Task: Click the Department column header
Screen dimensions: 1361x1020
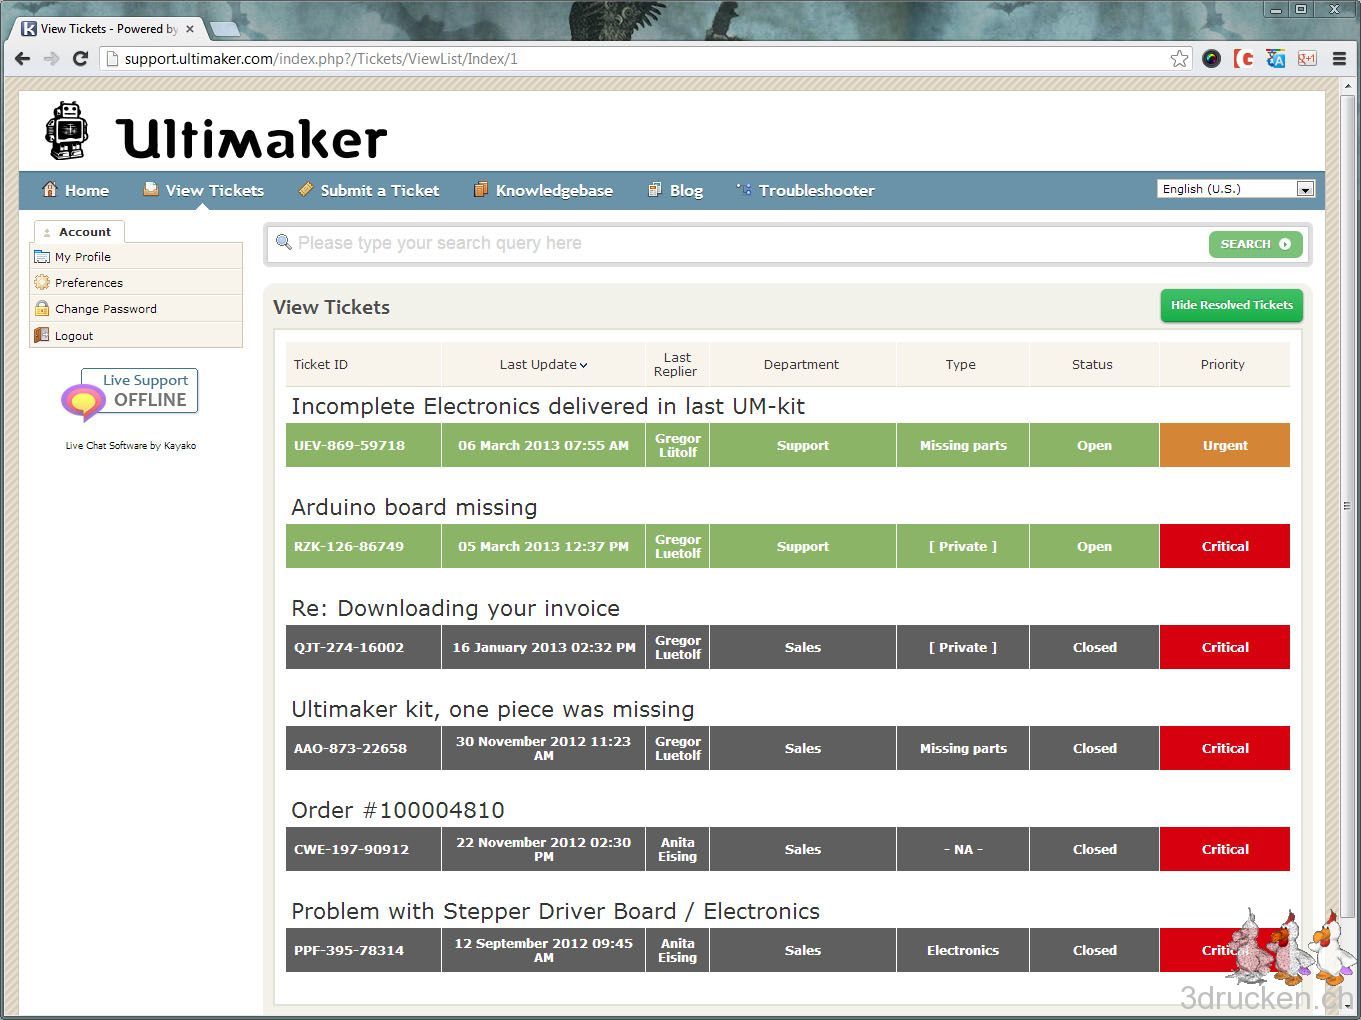Action: coord(801,365)
